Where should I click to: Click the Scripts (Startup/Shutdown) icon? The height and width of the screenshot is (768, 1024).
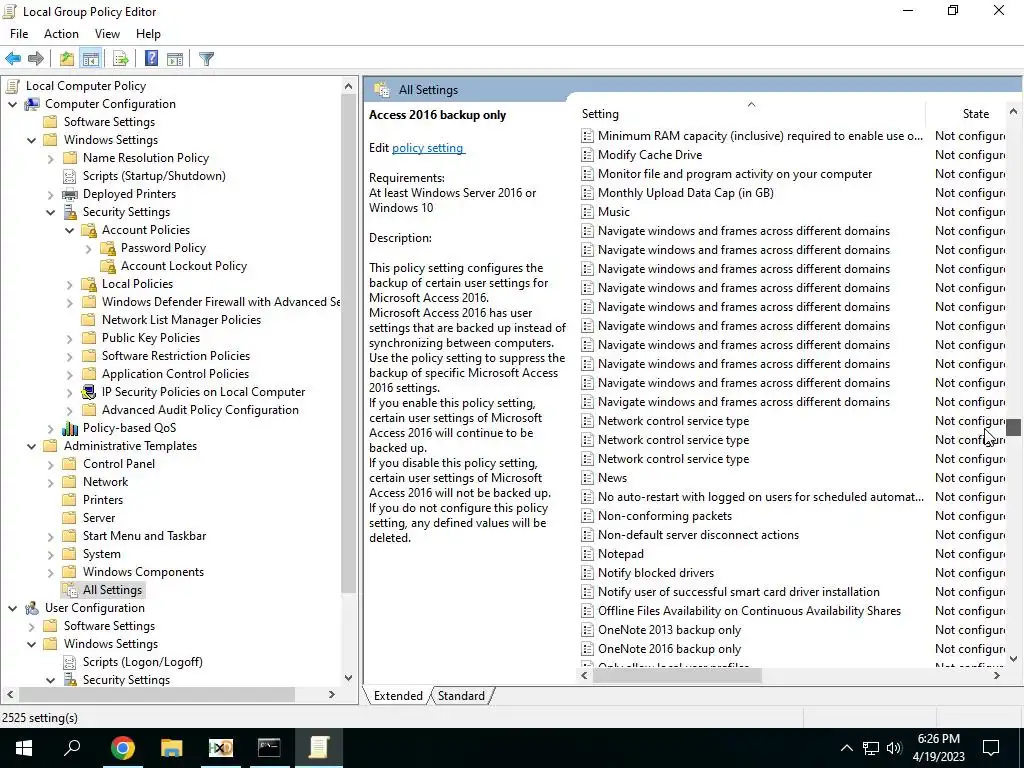pos(70,176)
